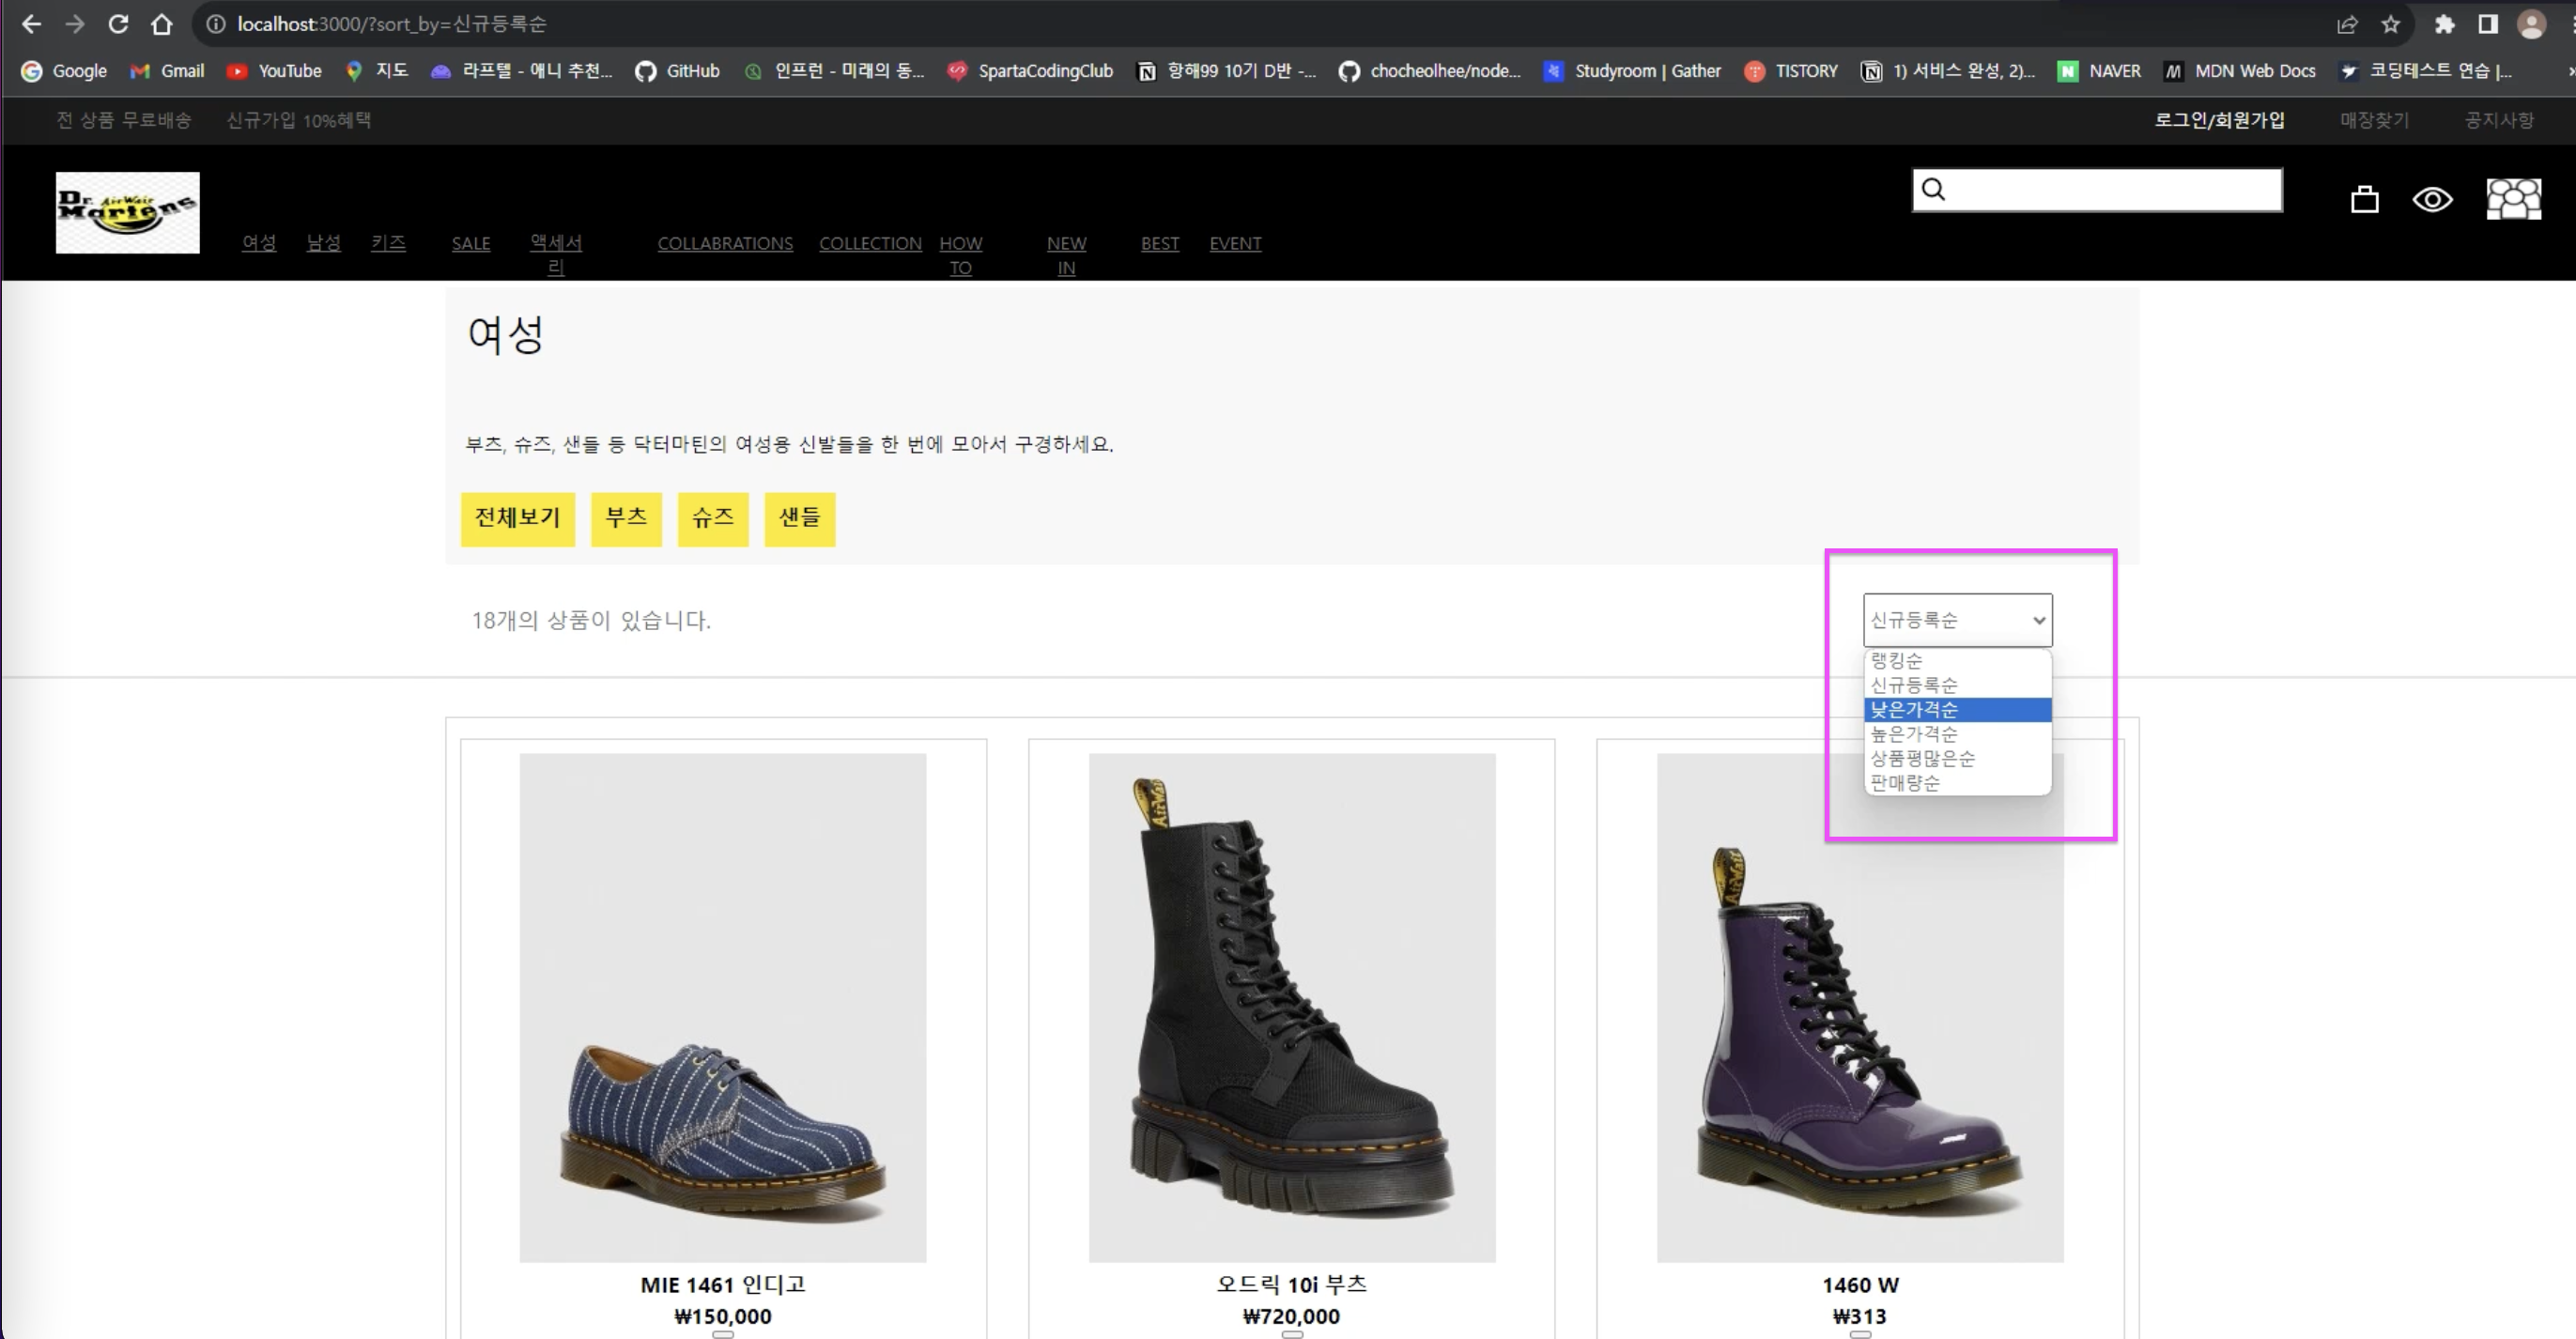Image resolution: width=2576 pixels, height=1339 pixels.
Task: Click the browser address bar URL
Action: (392, 24)
